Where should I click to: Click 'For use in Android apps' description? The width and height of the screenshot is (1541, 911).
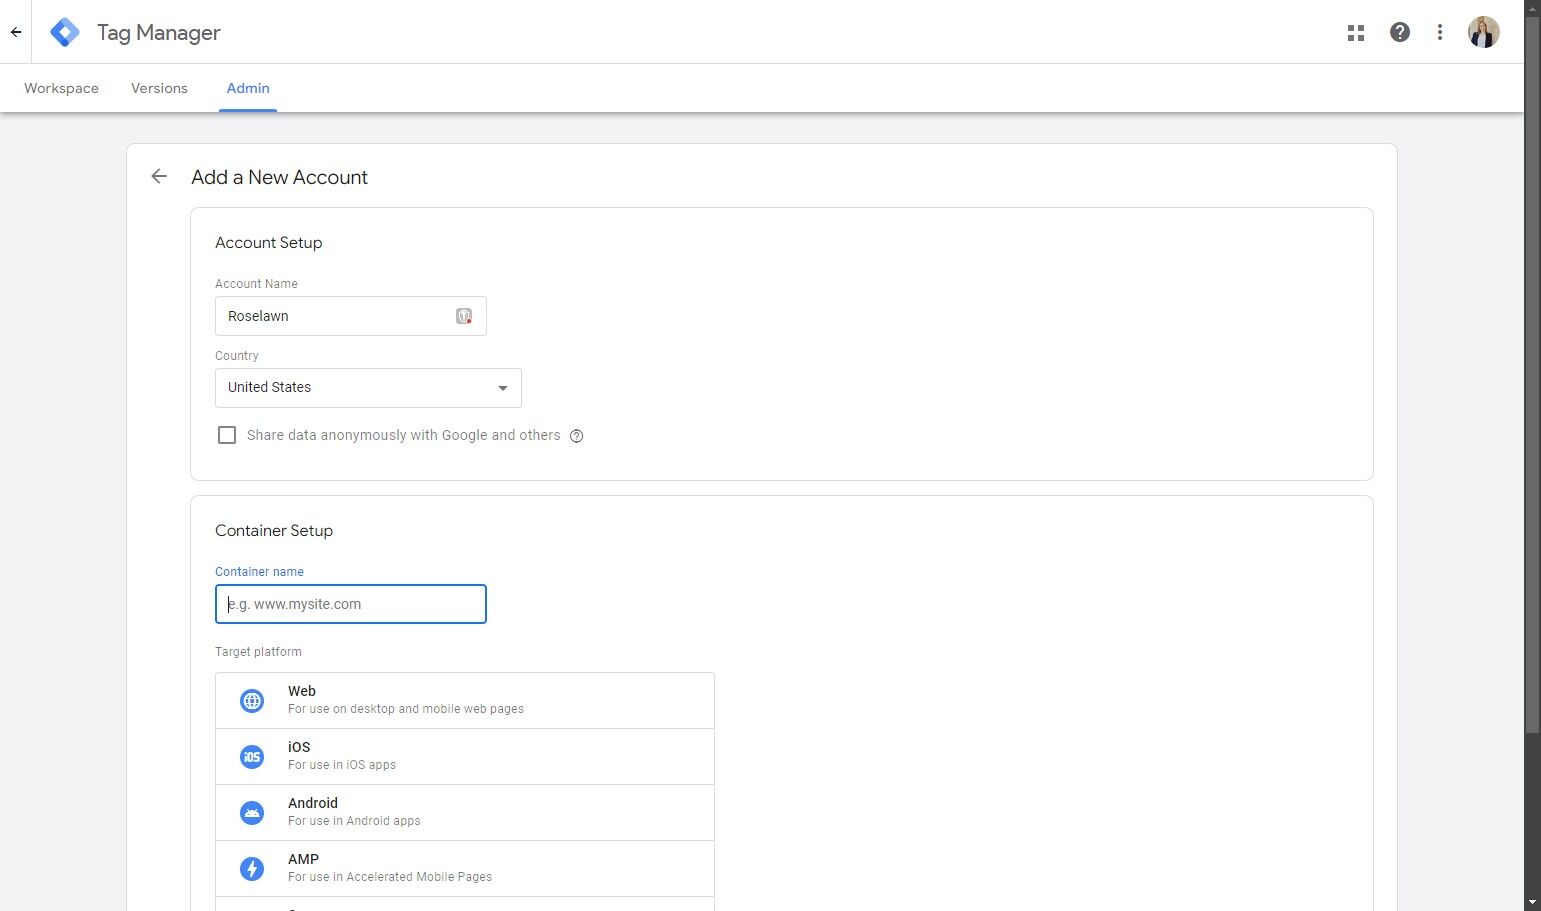click(354, 821)
